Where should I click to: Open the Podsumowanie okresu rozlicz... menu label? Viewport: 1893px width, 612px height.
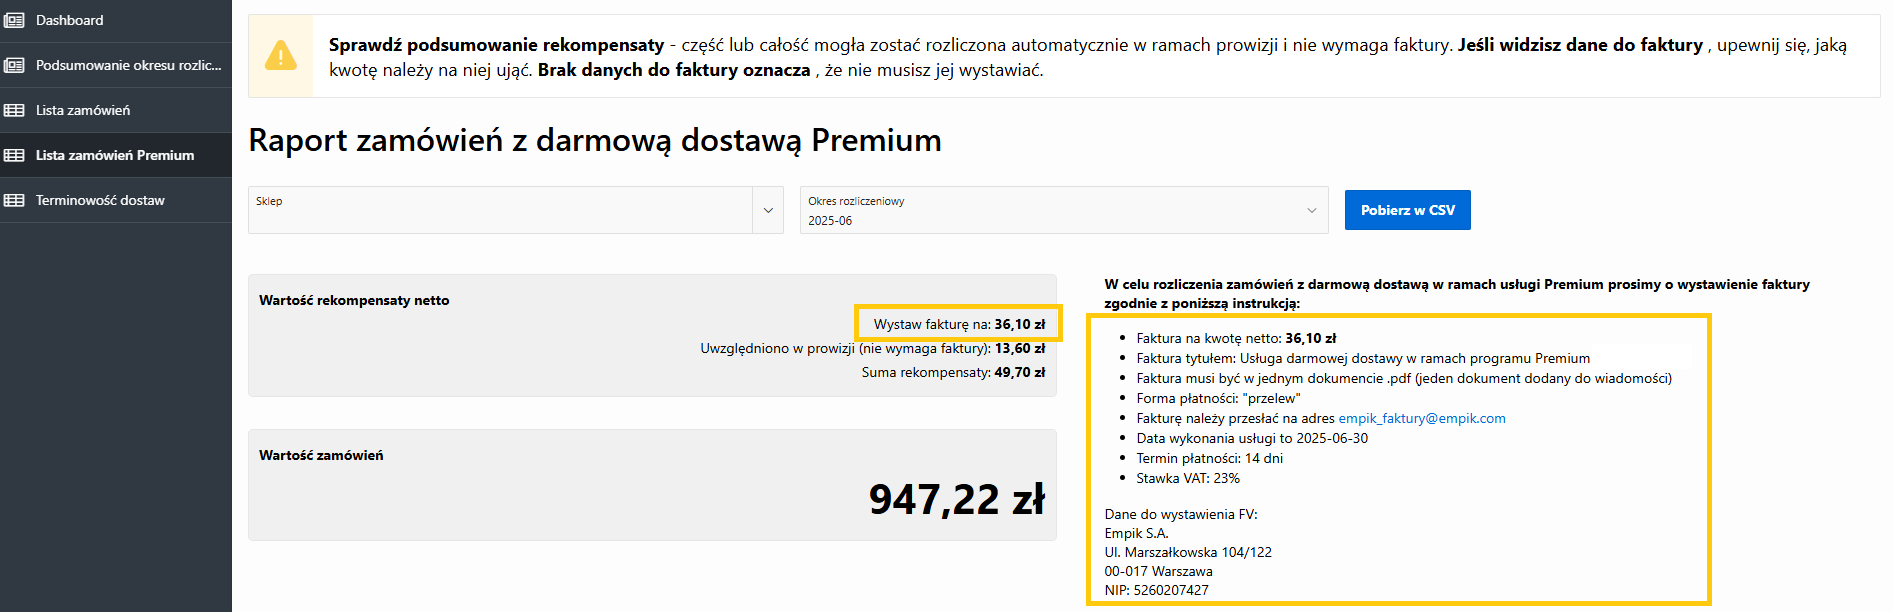click(x=128, y=65)
